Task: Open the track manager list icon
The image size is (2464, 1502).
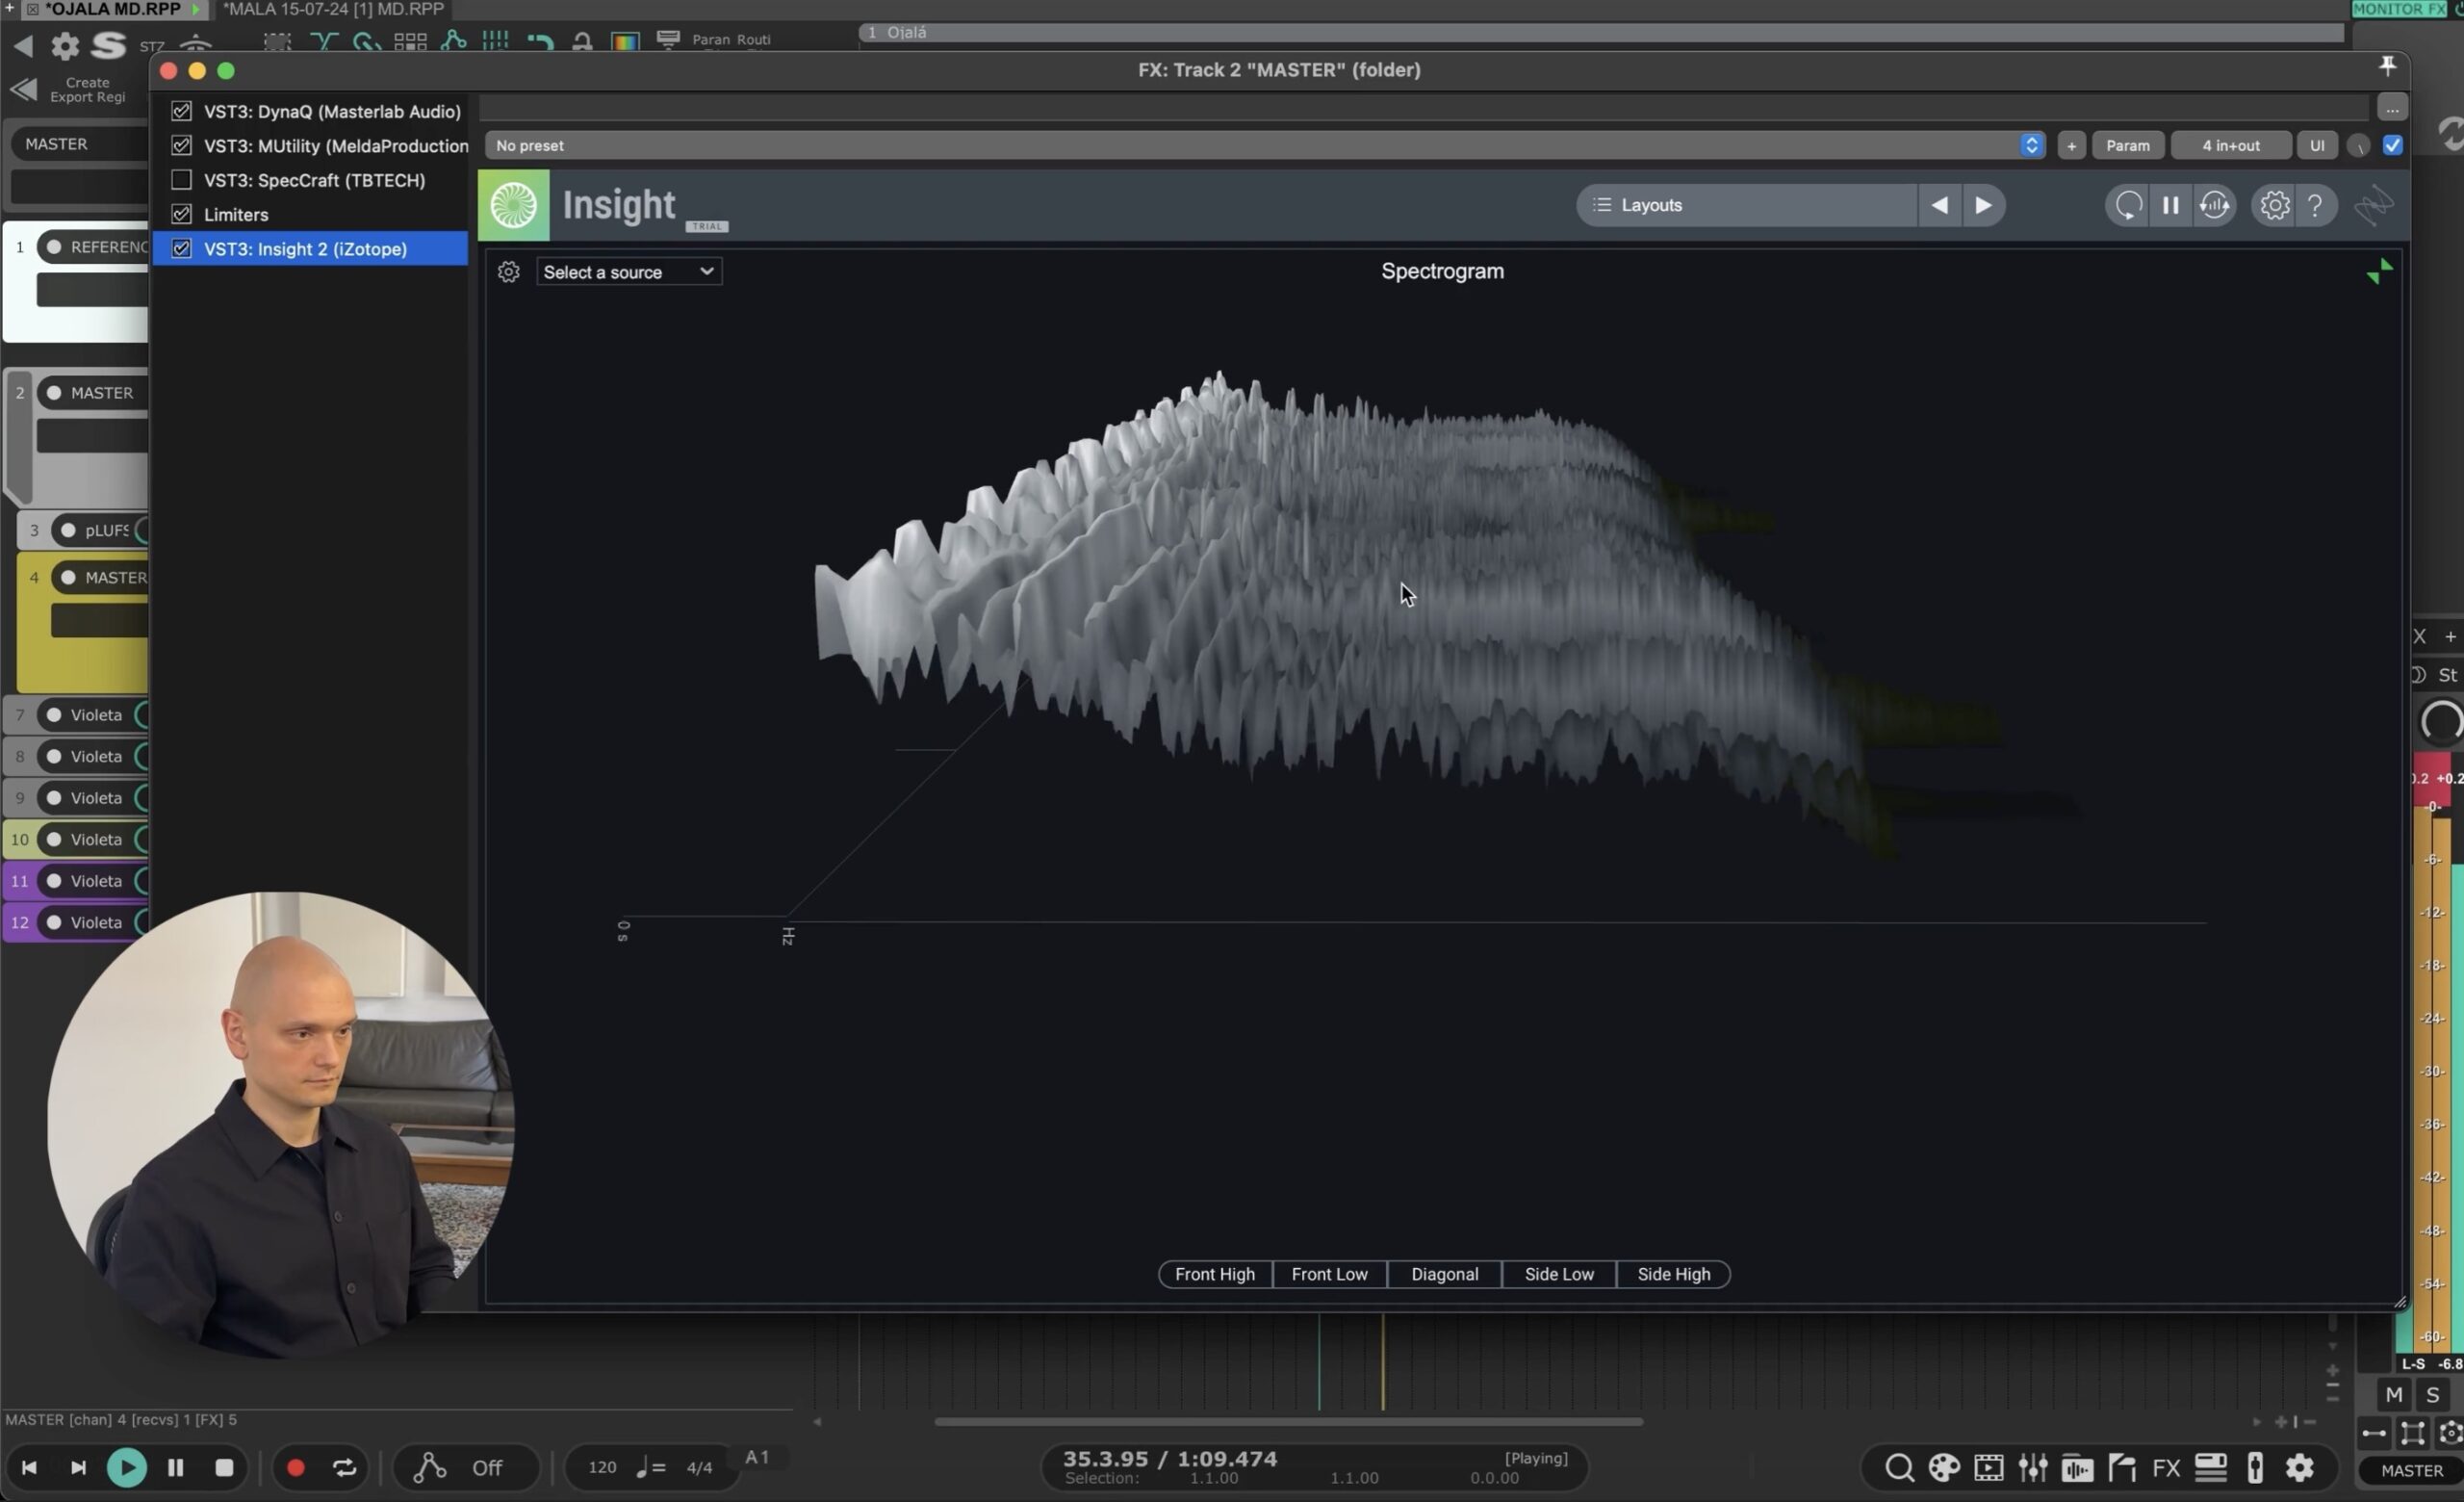Action: coord(2210,1467)
